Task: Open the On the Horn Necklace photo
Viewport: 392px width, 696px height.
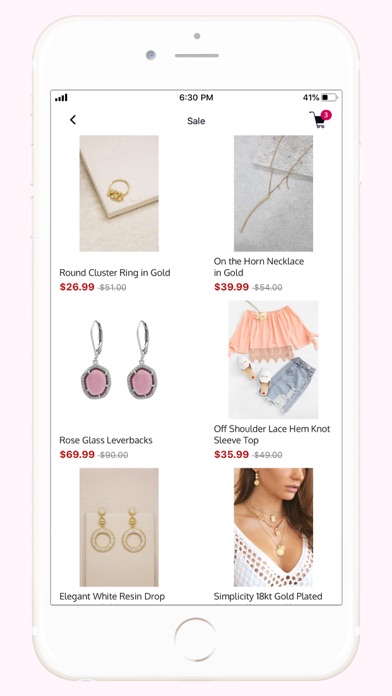Action: pyautogui.click(x=273, y=194)
